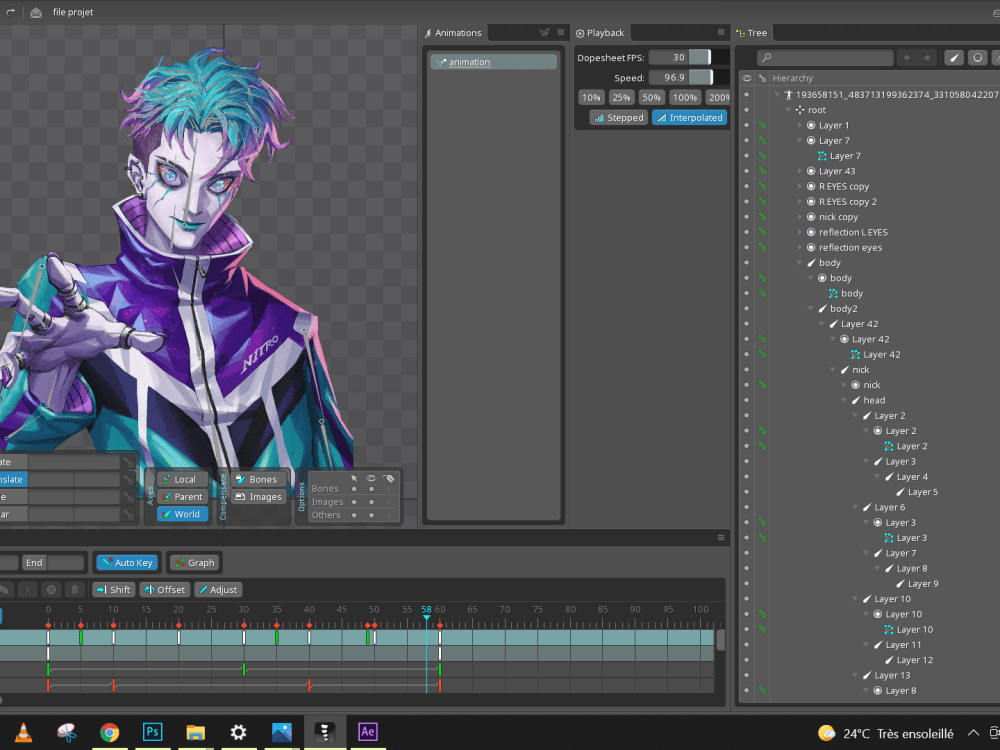This screenshot has height=750, width=1000.
Task: Switch playback to Stepped mode
Action: tap(618, 117)
